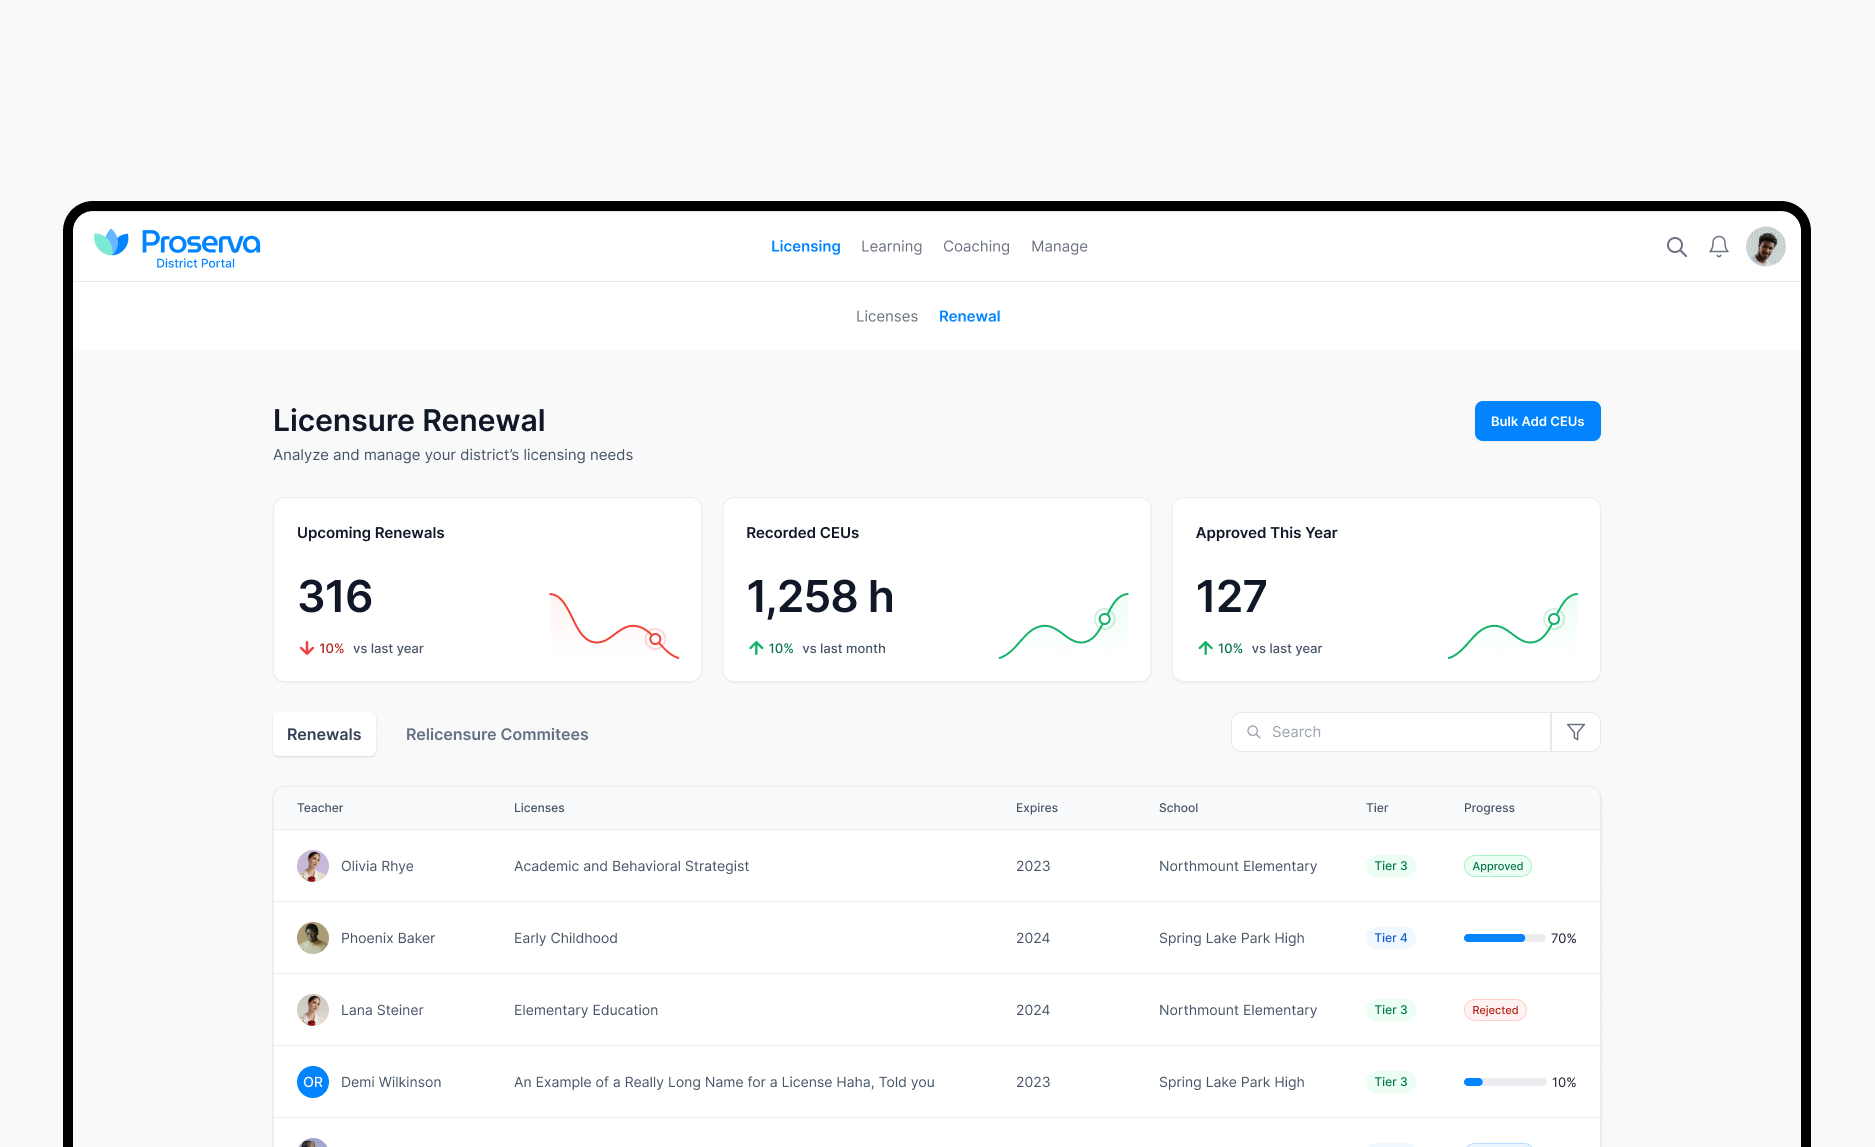The height and width of the screenshot is (1147, 1875).
Task: Click the 127 approved count
Action: click(1231, 597)
